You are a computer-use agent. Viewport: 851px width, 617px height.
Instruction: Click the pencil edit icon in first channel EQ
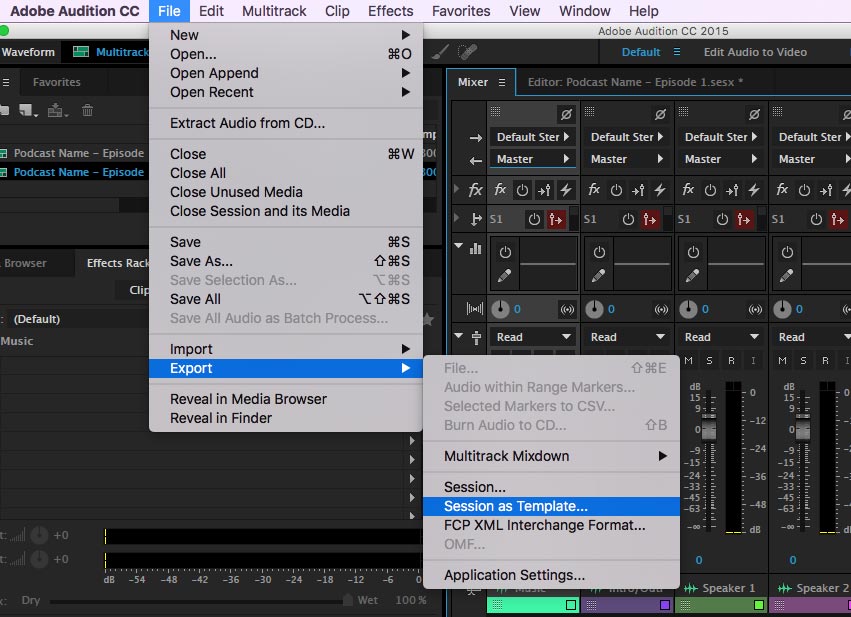click(505, 275)
